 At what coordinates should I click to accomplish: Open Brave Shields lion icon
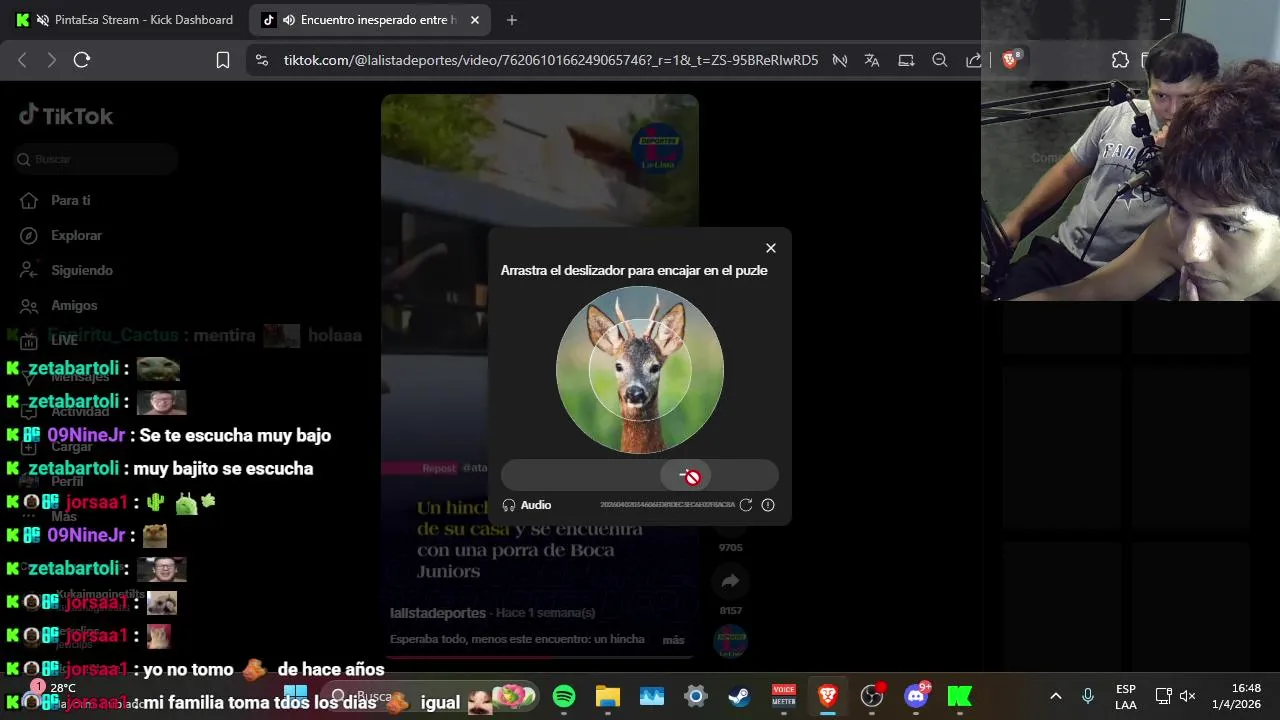pyautogui.click(x=1010, y=60)
